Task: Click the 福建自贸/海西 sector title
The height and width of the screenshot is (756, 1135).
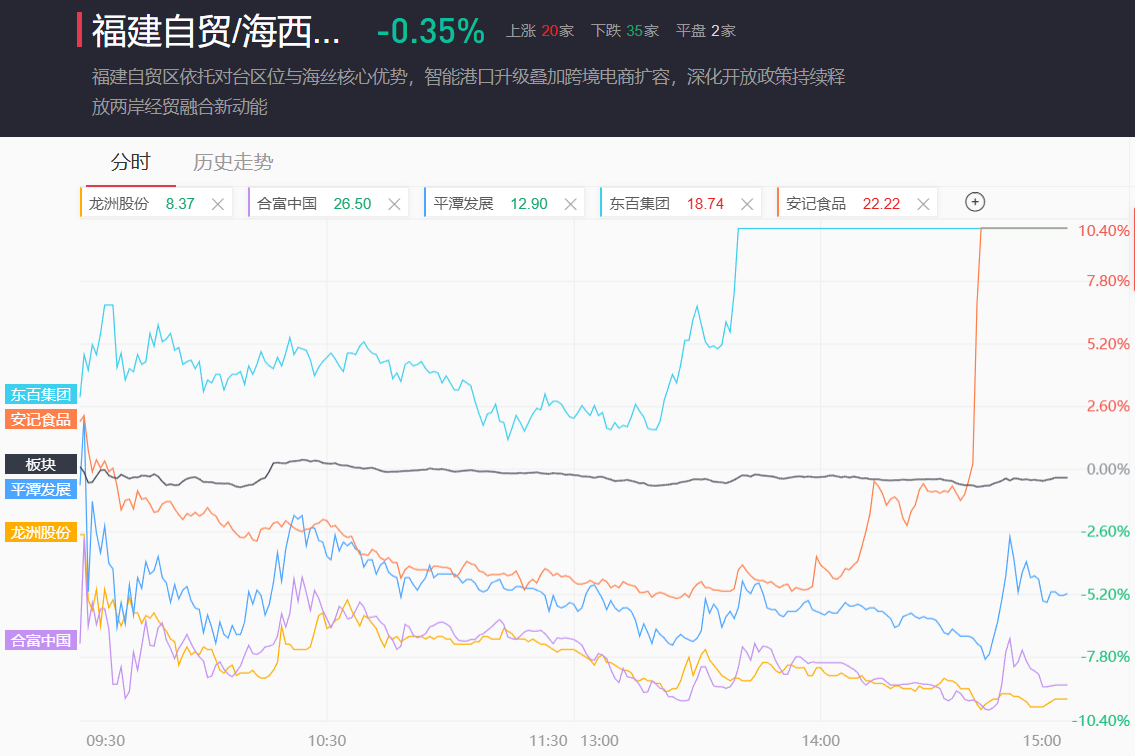Action: [x=216, y=31]
